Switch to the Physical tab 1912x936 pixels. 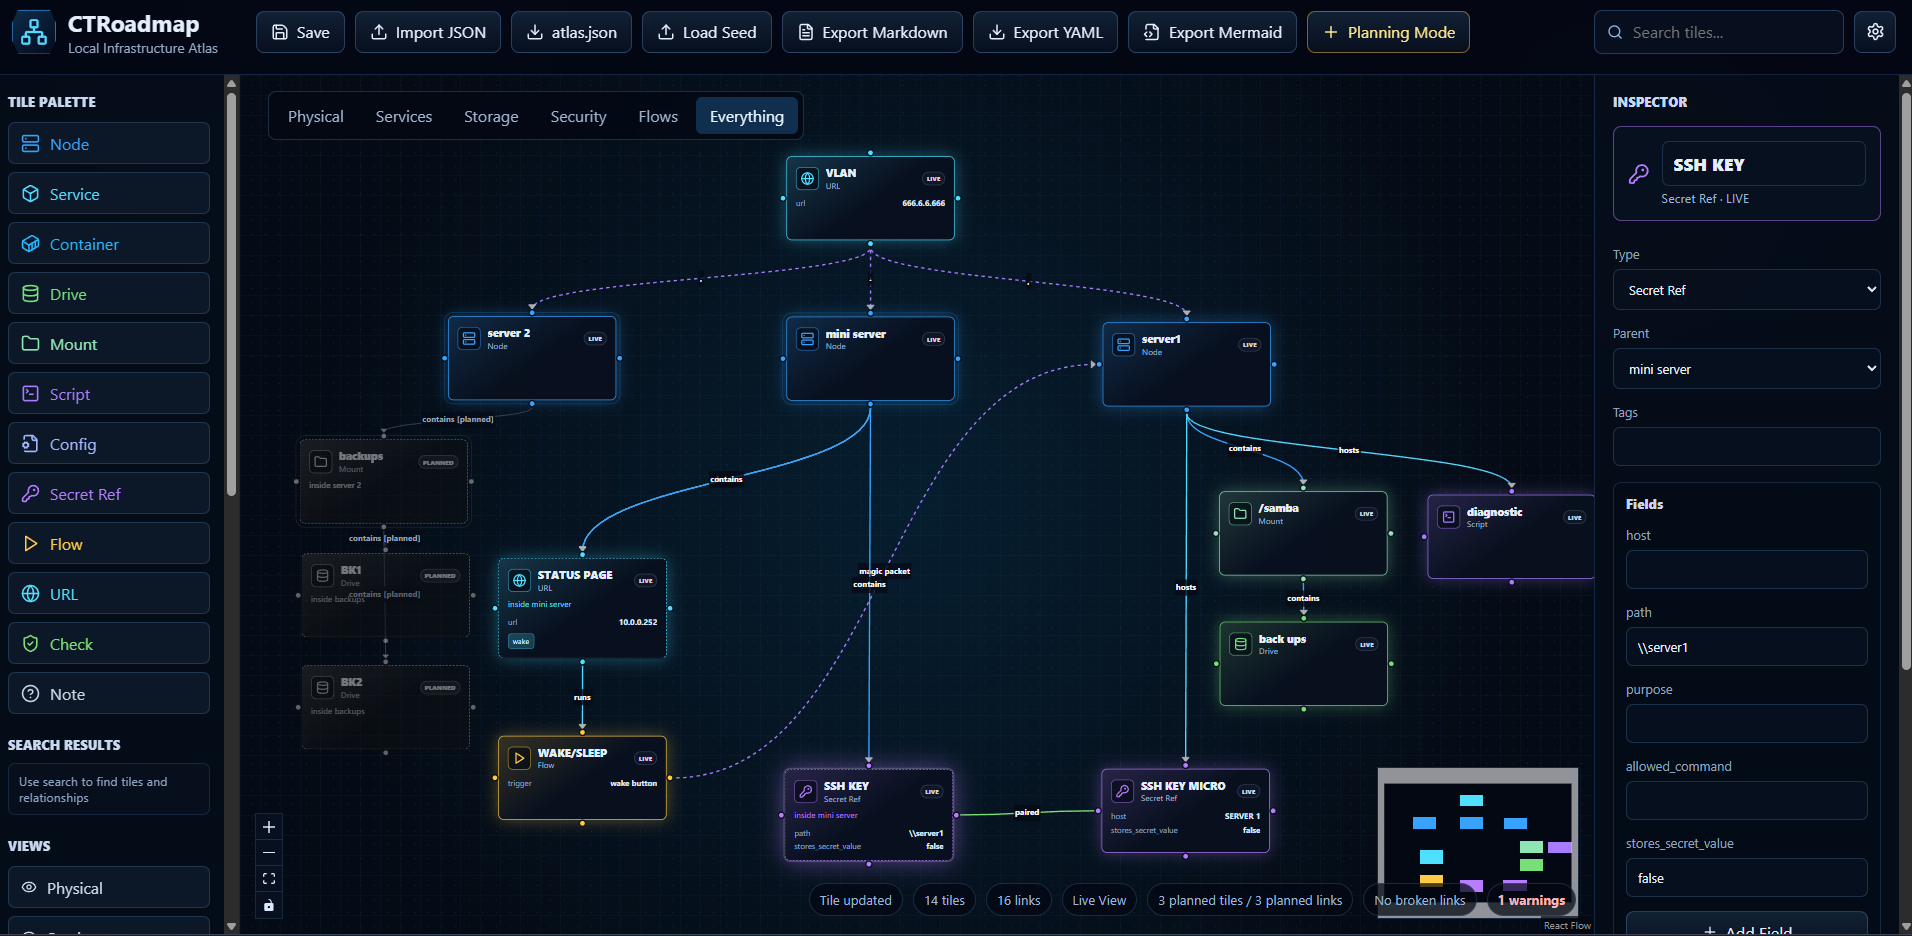(x=316, y=116)
